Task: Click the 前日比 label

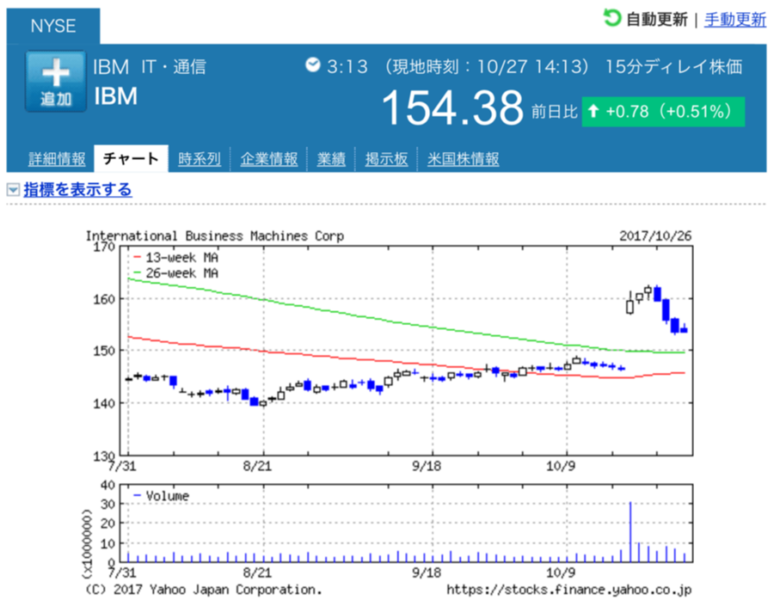Action: [x=554, y=111]
